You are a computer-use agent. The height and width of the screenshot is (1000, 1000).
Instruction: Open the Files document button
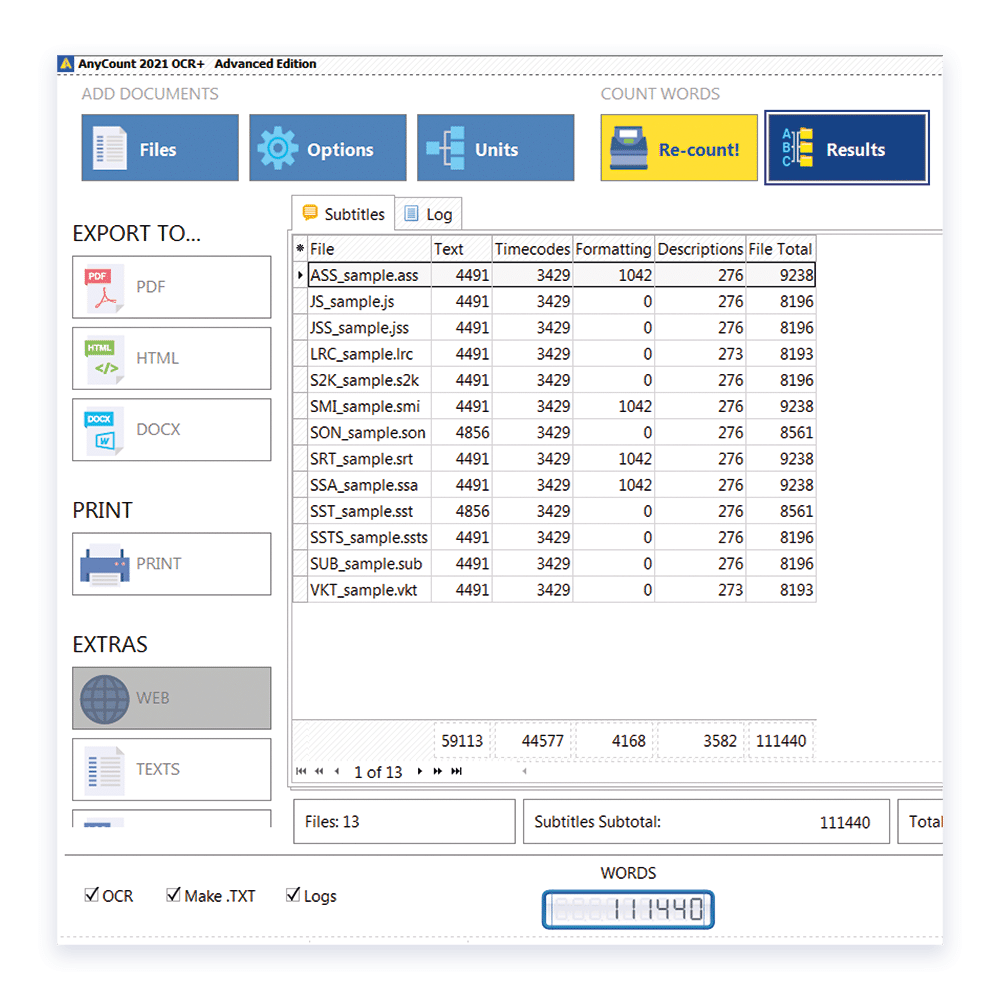tap(160, 148)
